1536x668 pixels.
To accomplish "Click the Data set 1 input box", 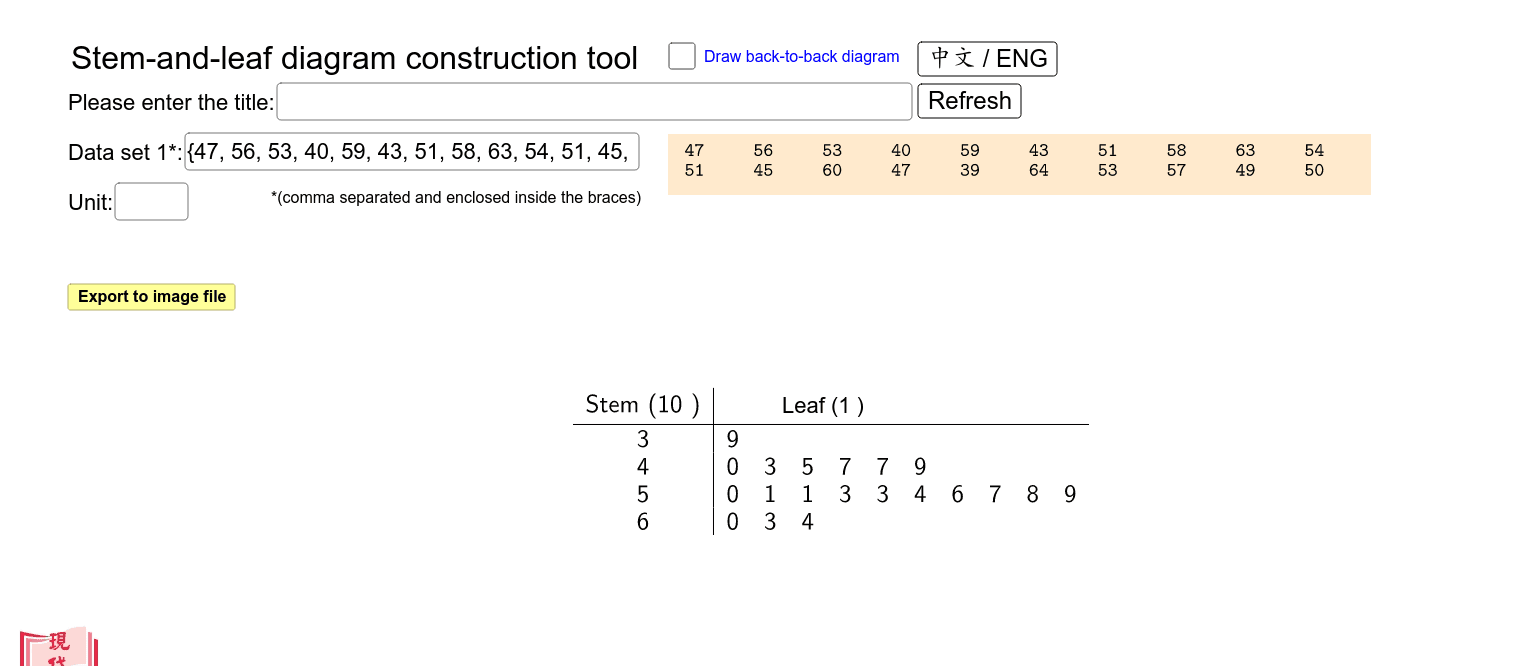I will (x=412, y=152).
